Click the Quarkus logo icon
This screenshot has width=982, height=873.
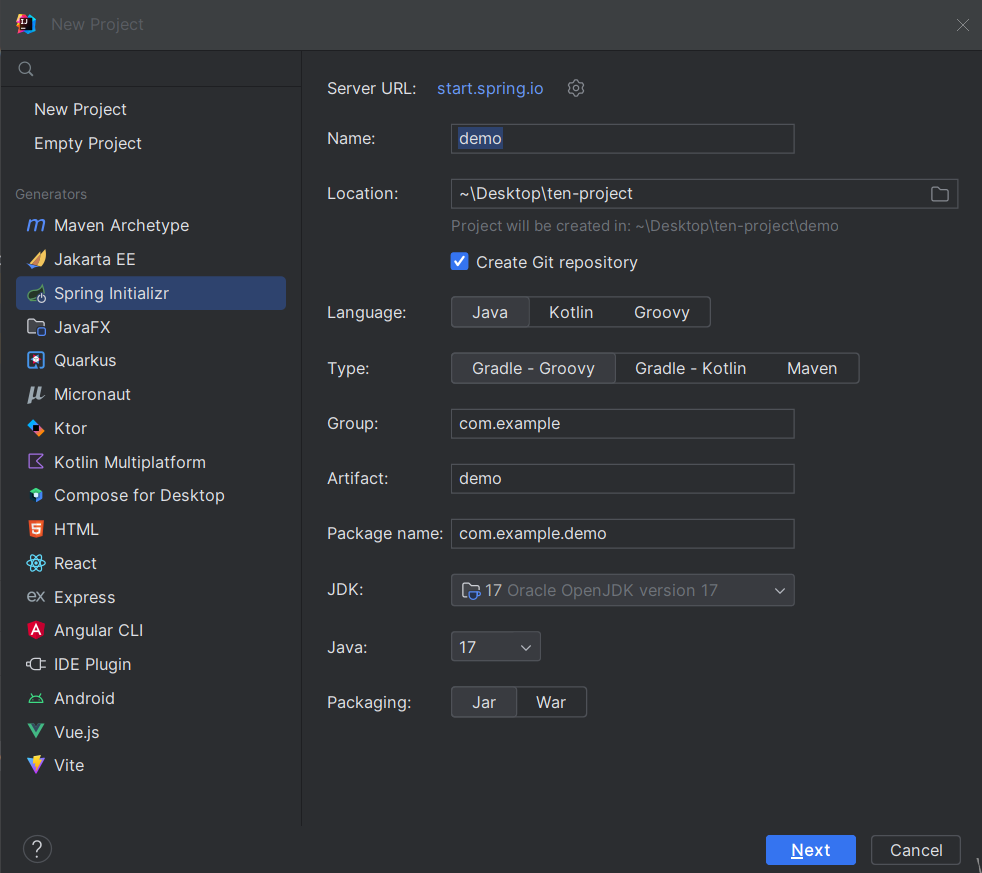36,360
